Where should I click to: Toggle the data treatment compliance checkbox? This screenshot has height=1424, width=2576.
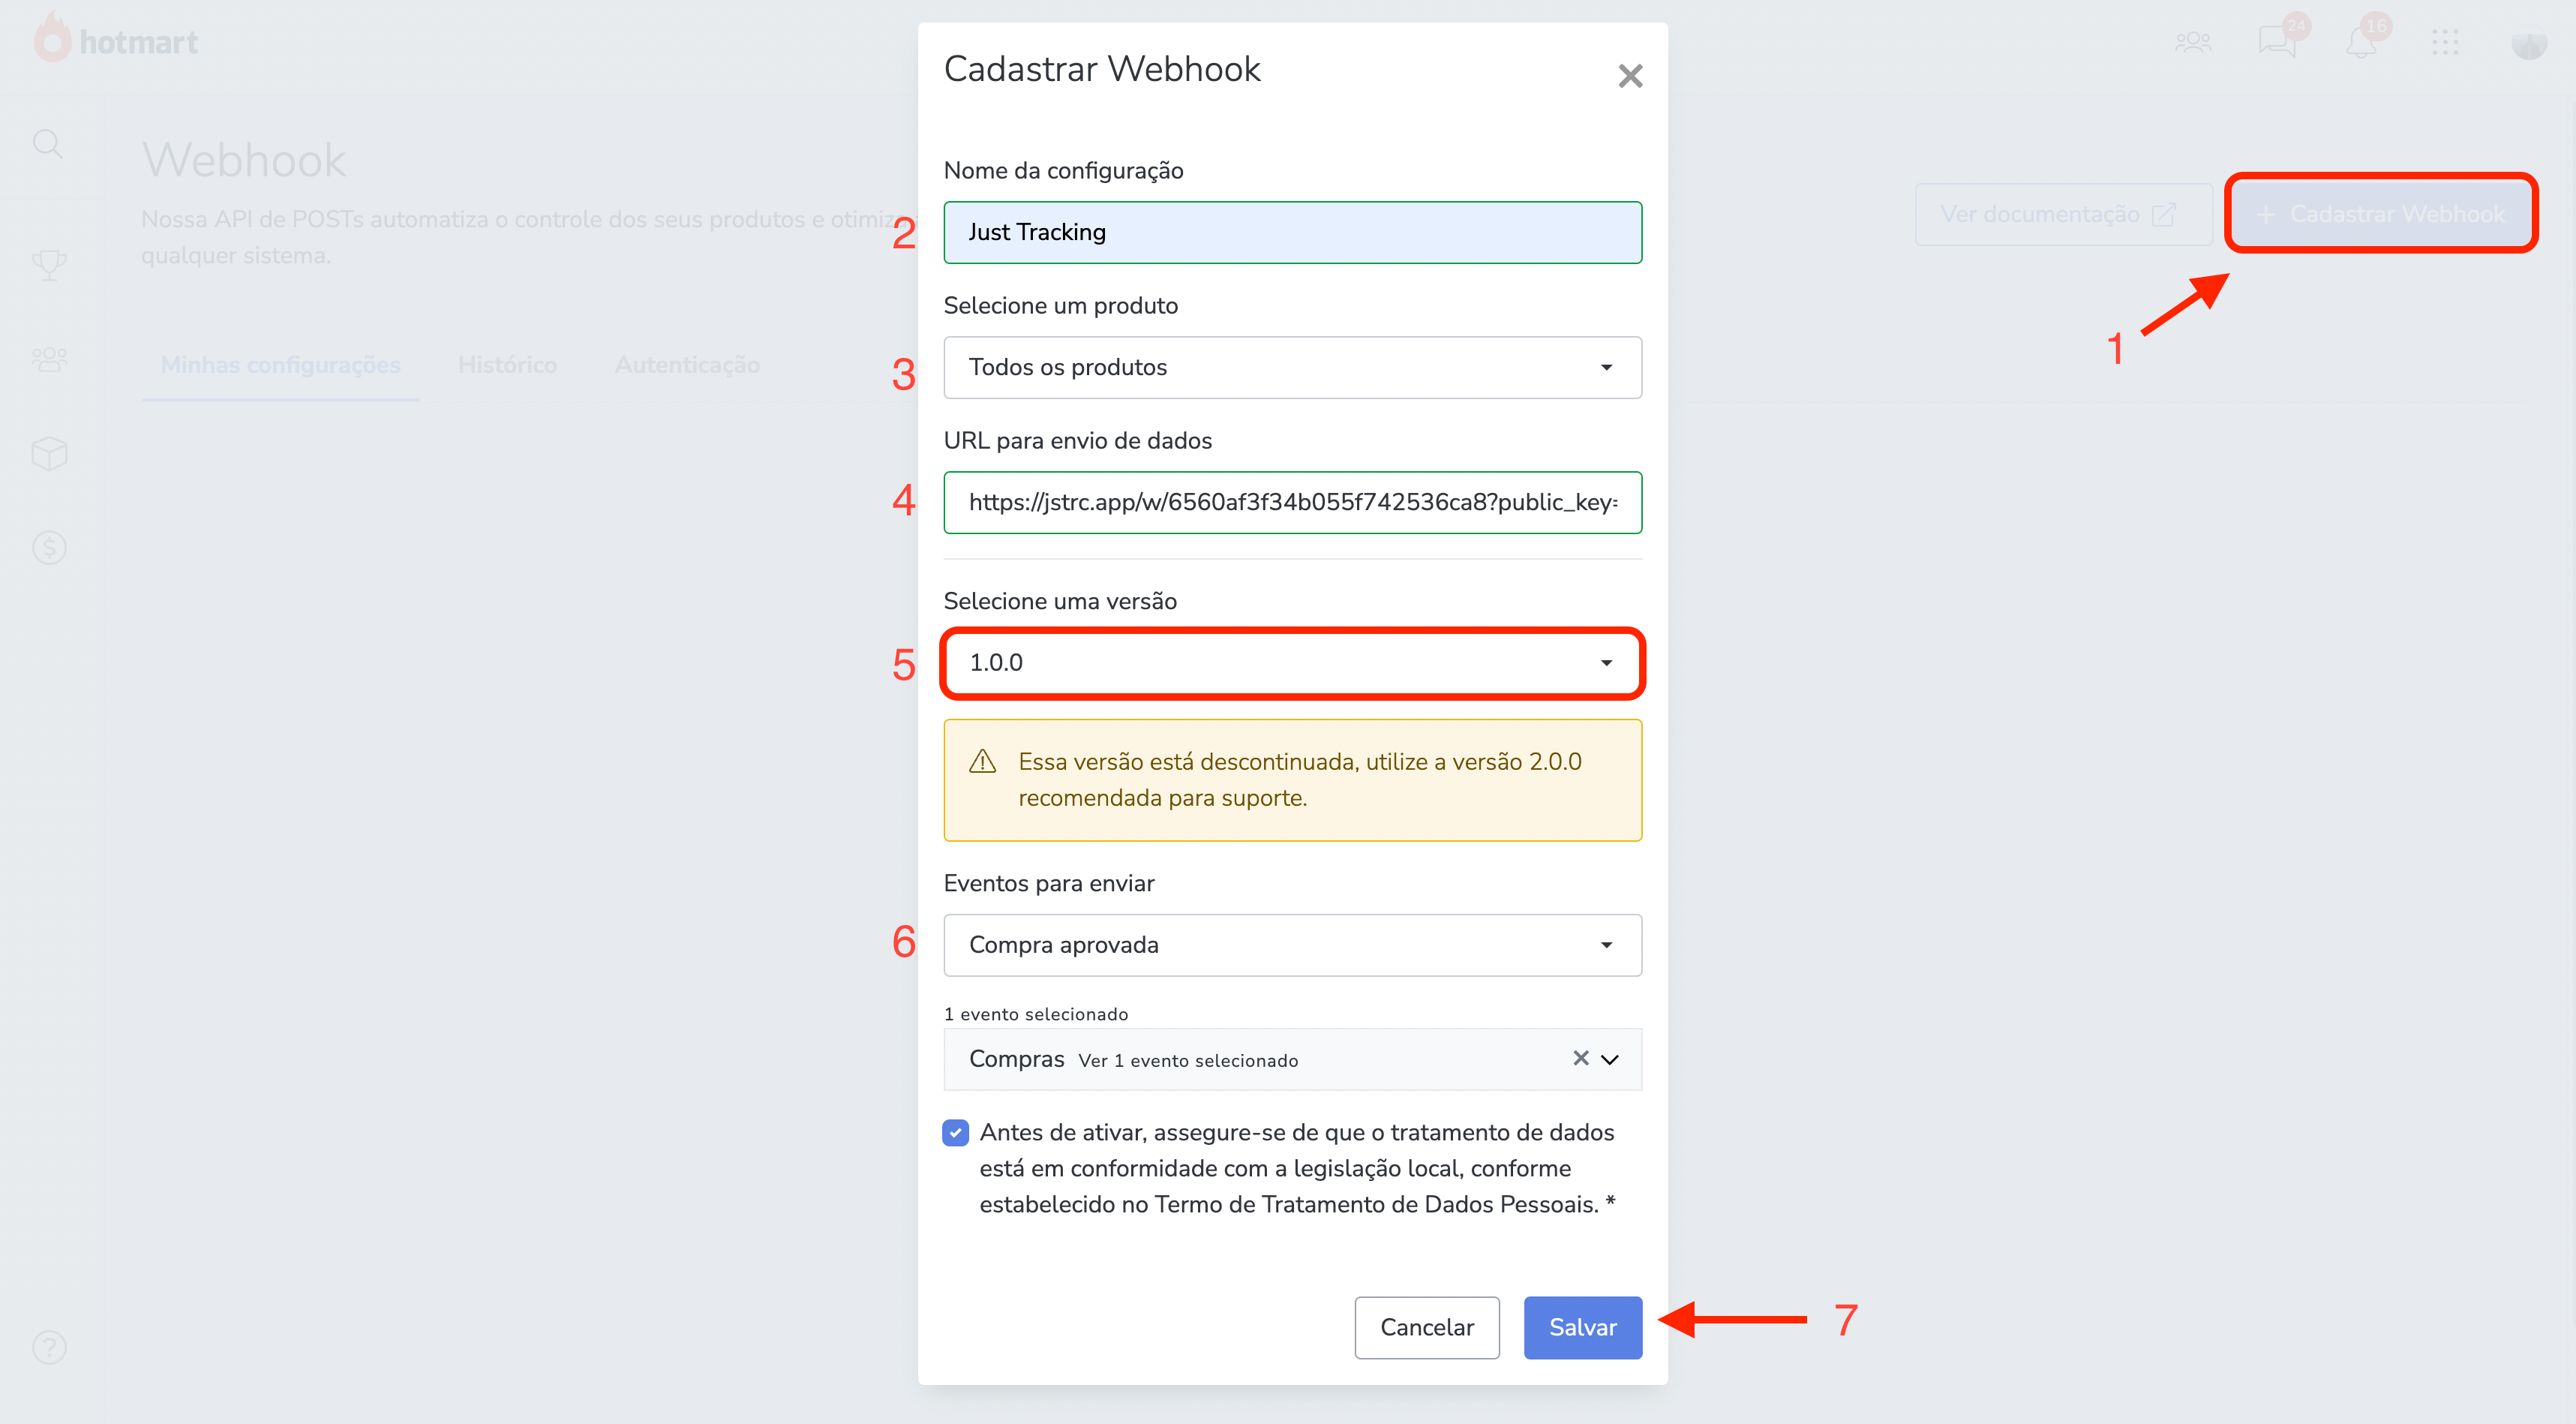click(x=955, y=1132)
